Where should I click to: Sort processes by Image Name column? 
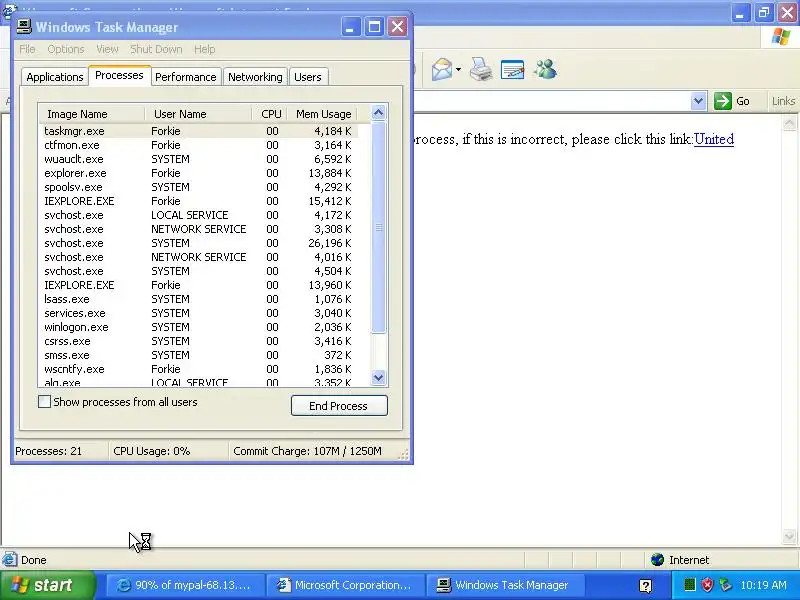click(x=91, y=114)
